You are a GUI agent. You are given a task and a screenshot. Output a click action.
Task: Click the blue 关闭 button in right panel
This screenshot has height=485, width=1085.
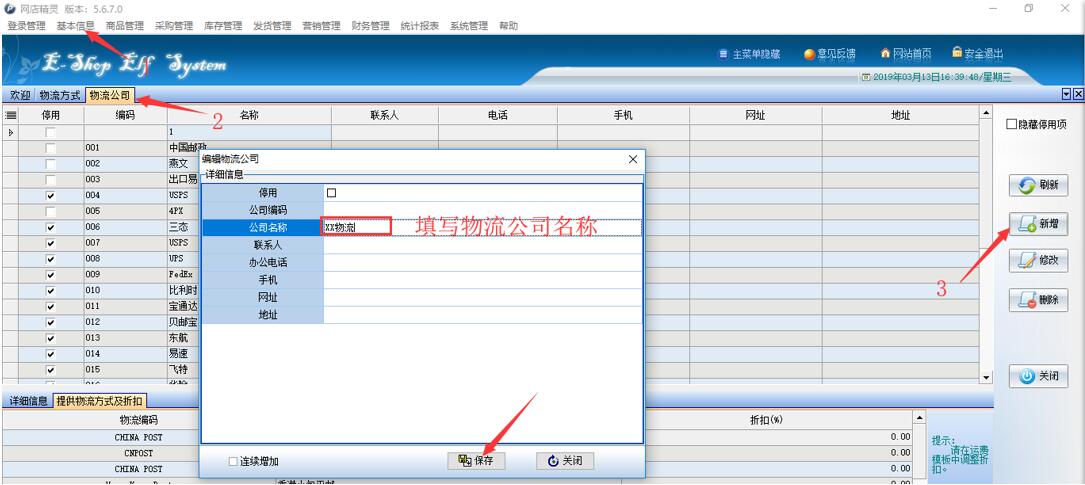(1038, 377)
